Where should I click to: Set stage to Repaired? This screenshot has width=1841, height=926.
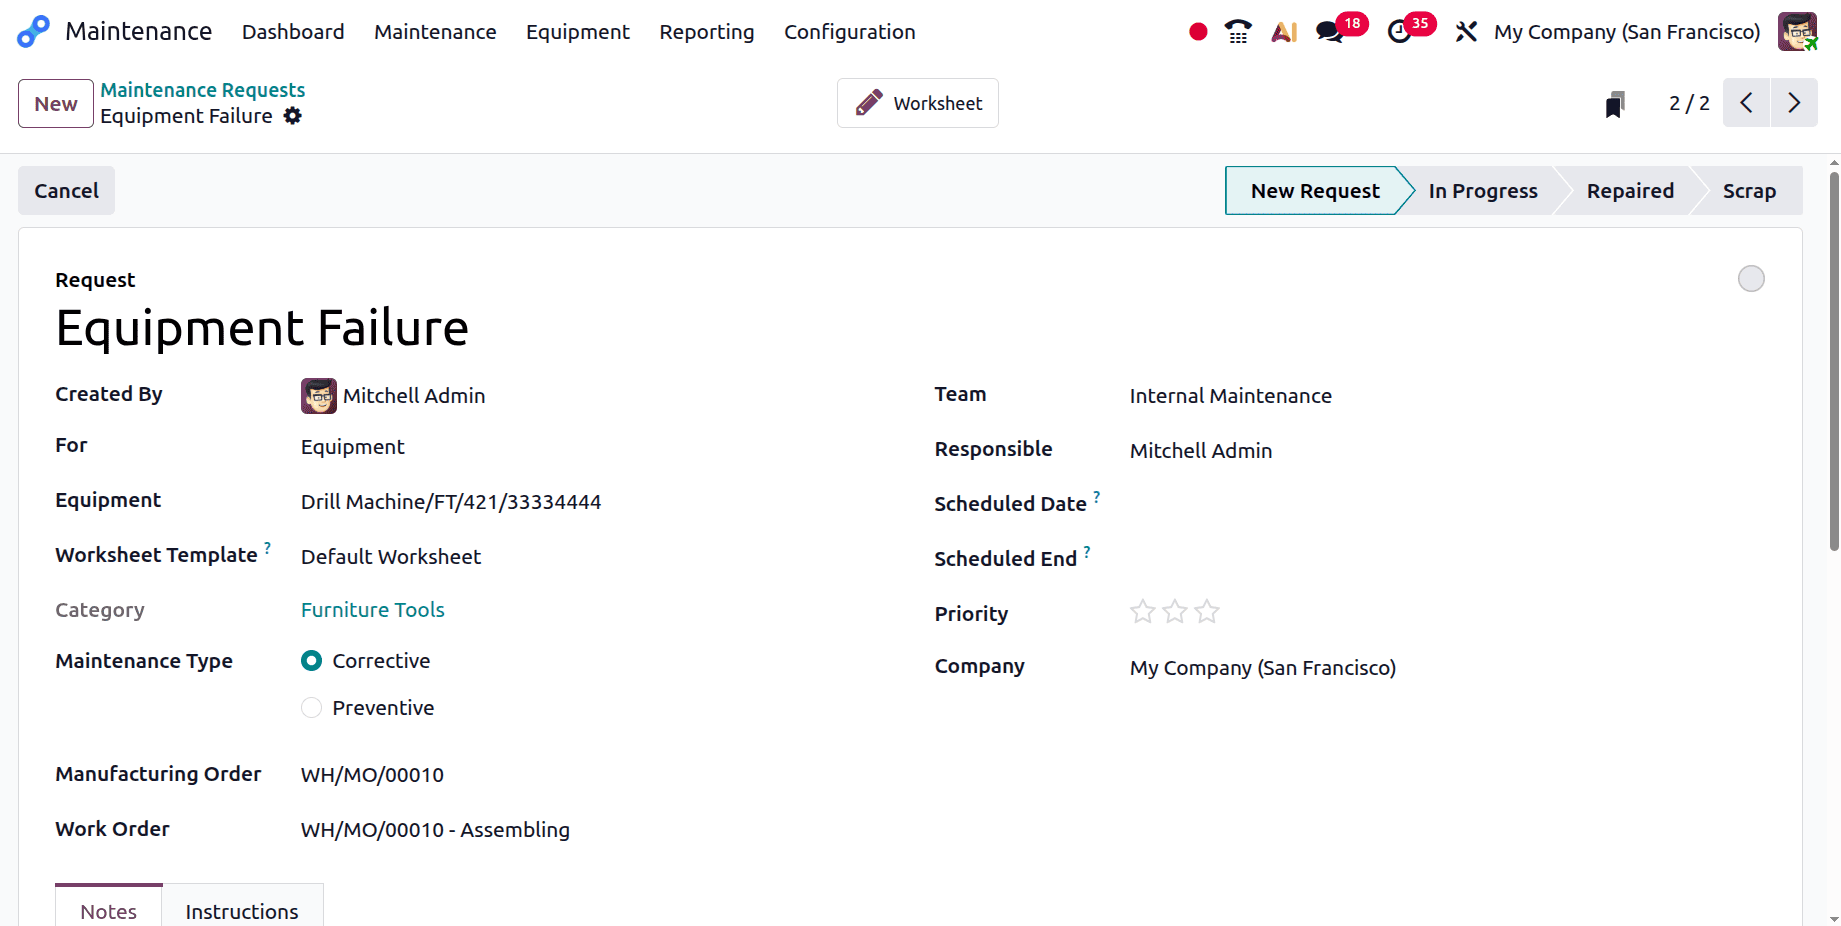pyautogui.click(x=1630, y=191)
